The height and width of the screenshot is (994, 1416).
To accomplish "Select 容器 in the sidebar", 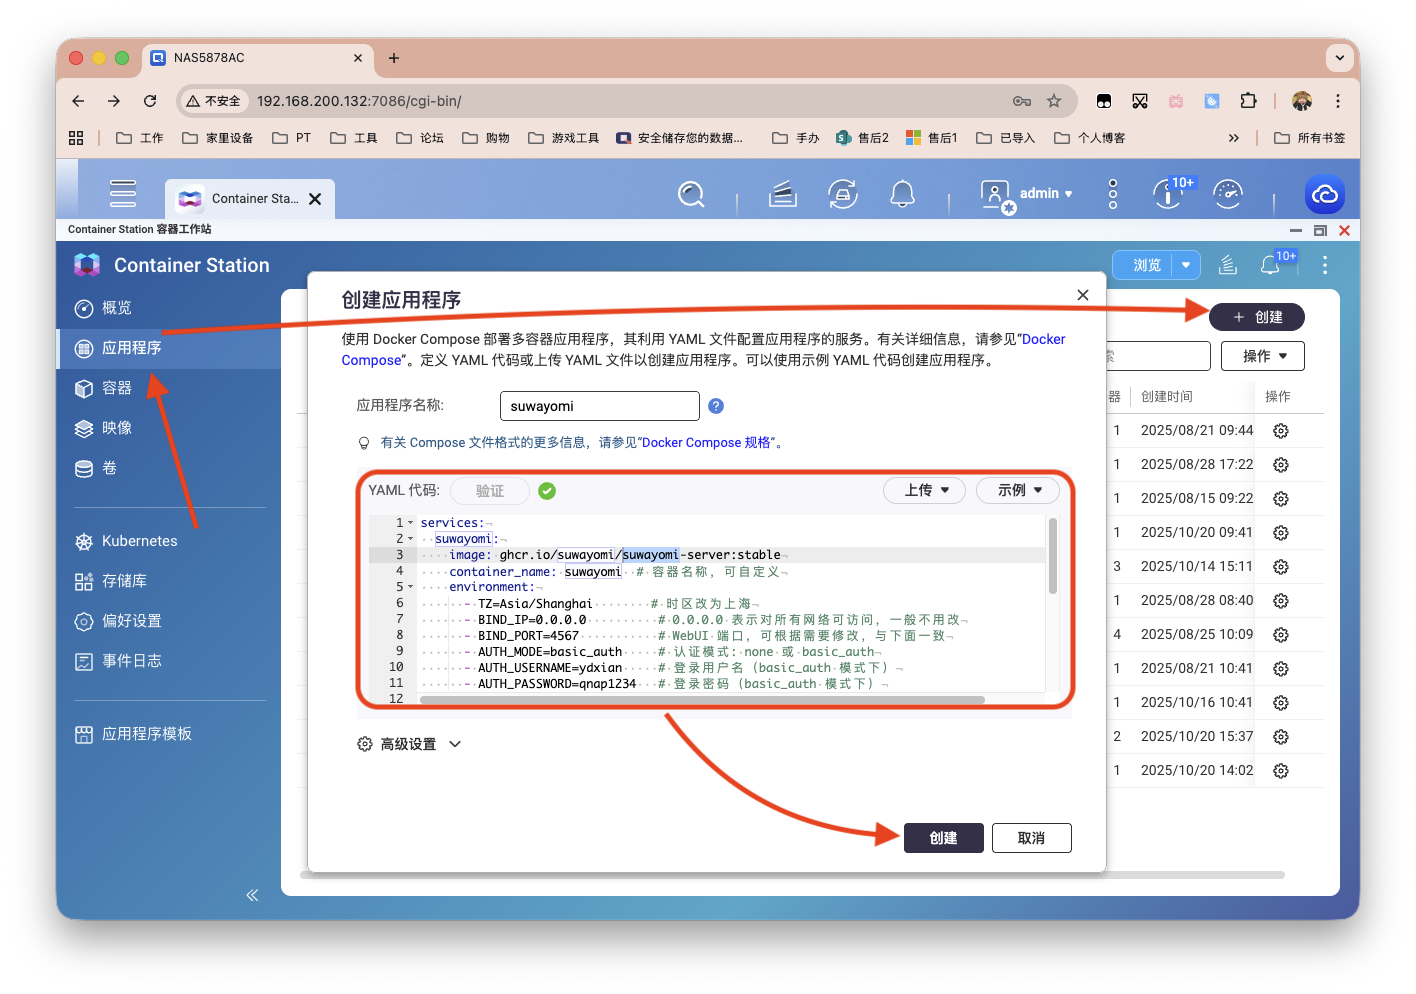I will 117,388.
